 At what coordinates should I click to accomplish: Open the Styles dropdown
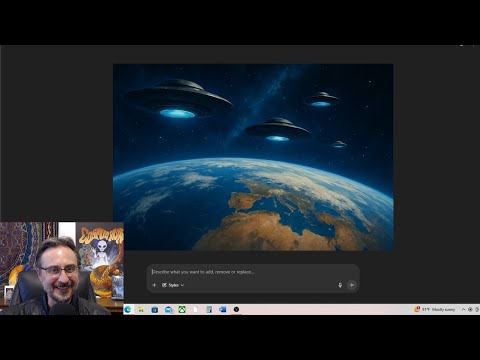(173, 285)
